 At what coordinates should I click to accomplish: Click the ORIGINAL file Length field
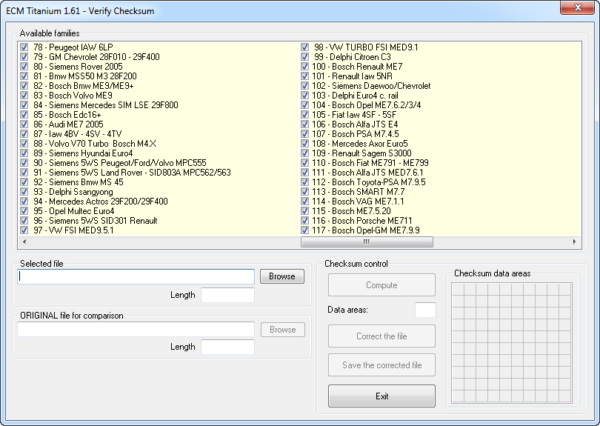click(228, 347)
